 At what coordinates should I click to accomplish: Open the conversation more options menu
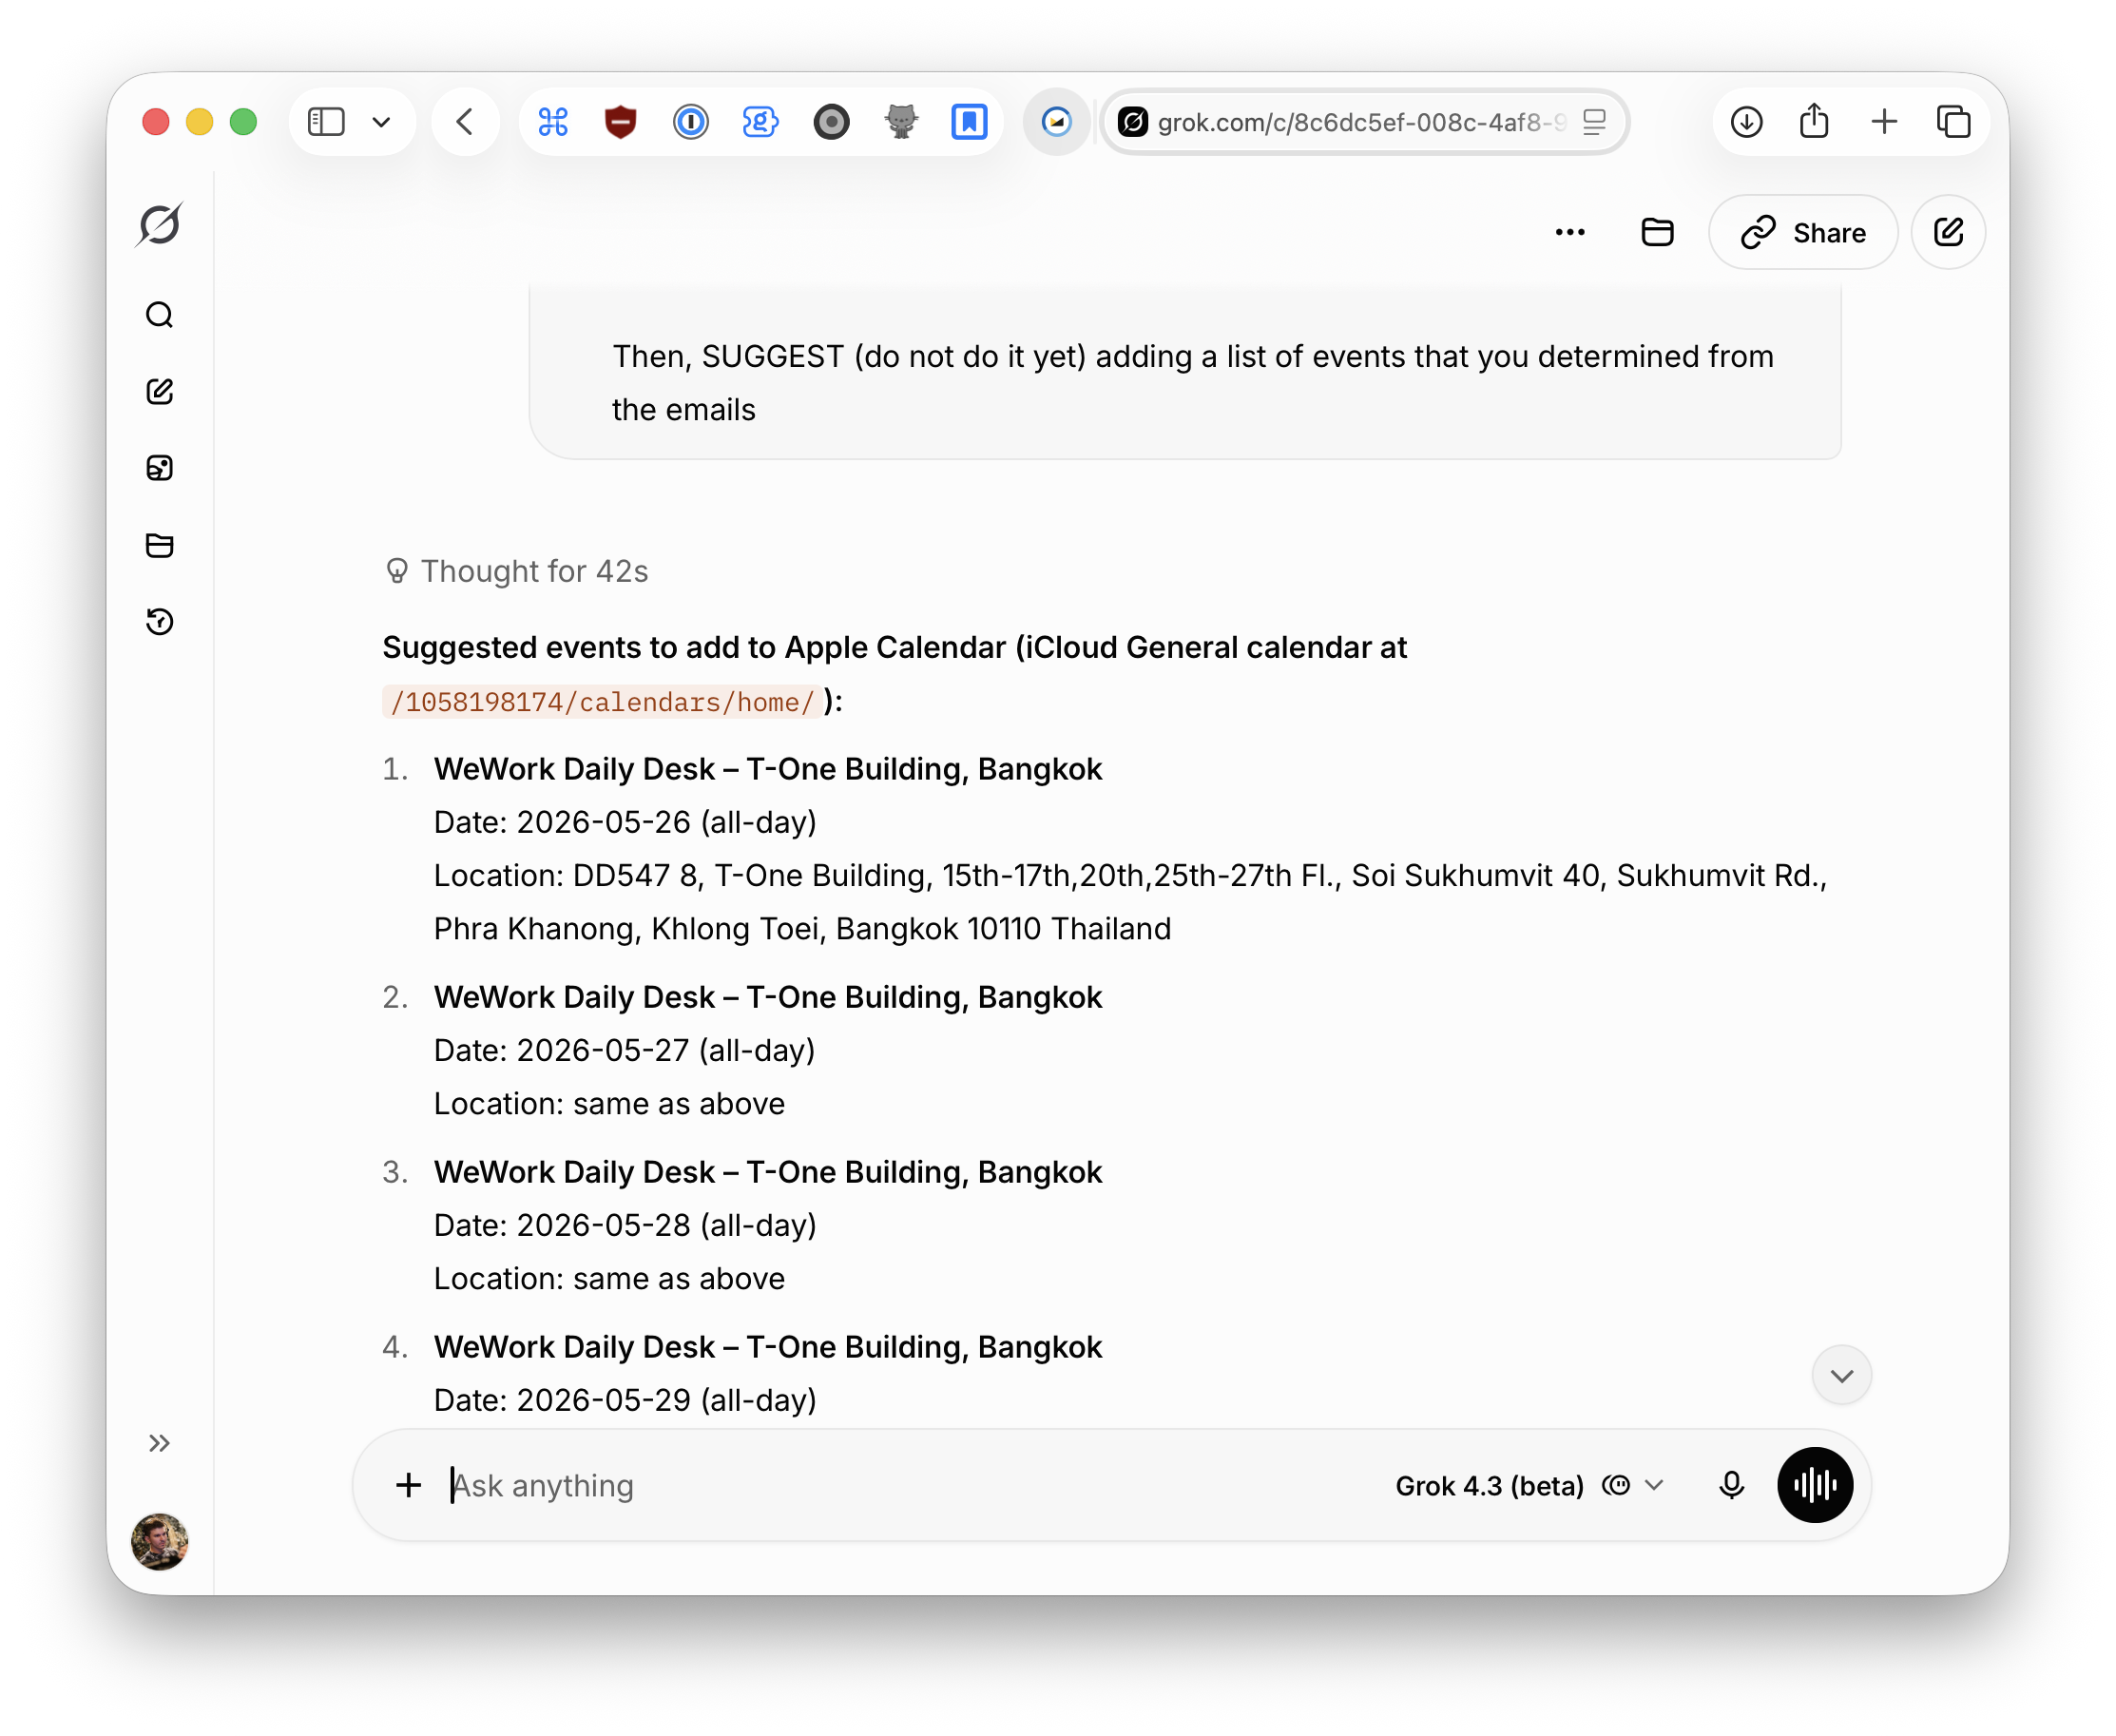click(x=1570, y=233)
